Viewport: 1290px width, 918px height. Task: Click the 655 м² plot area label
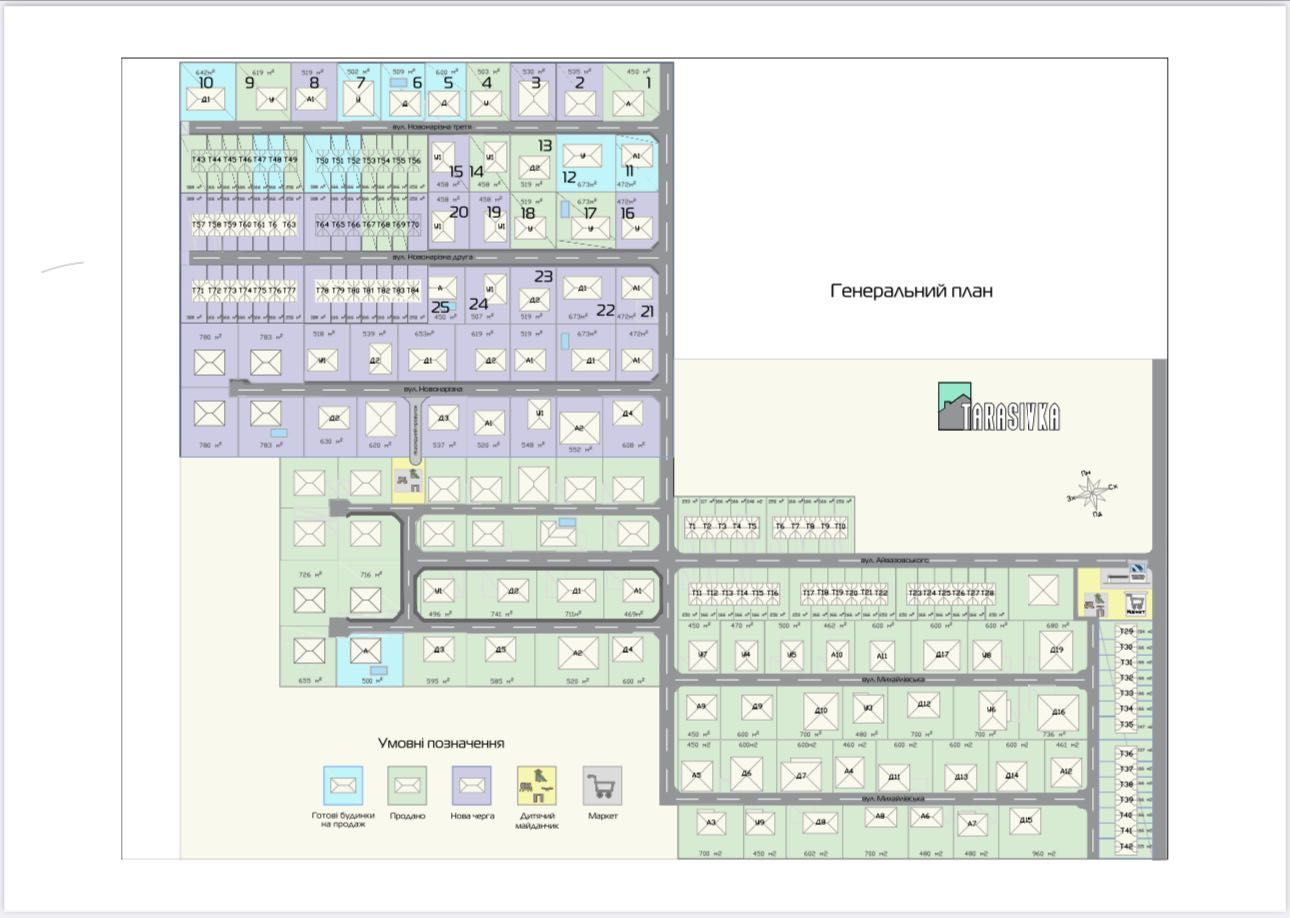point(310,681)
